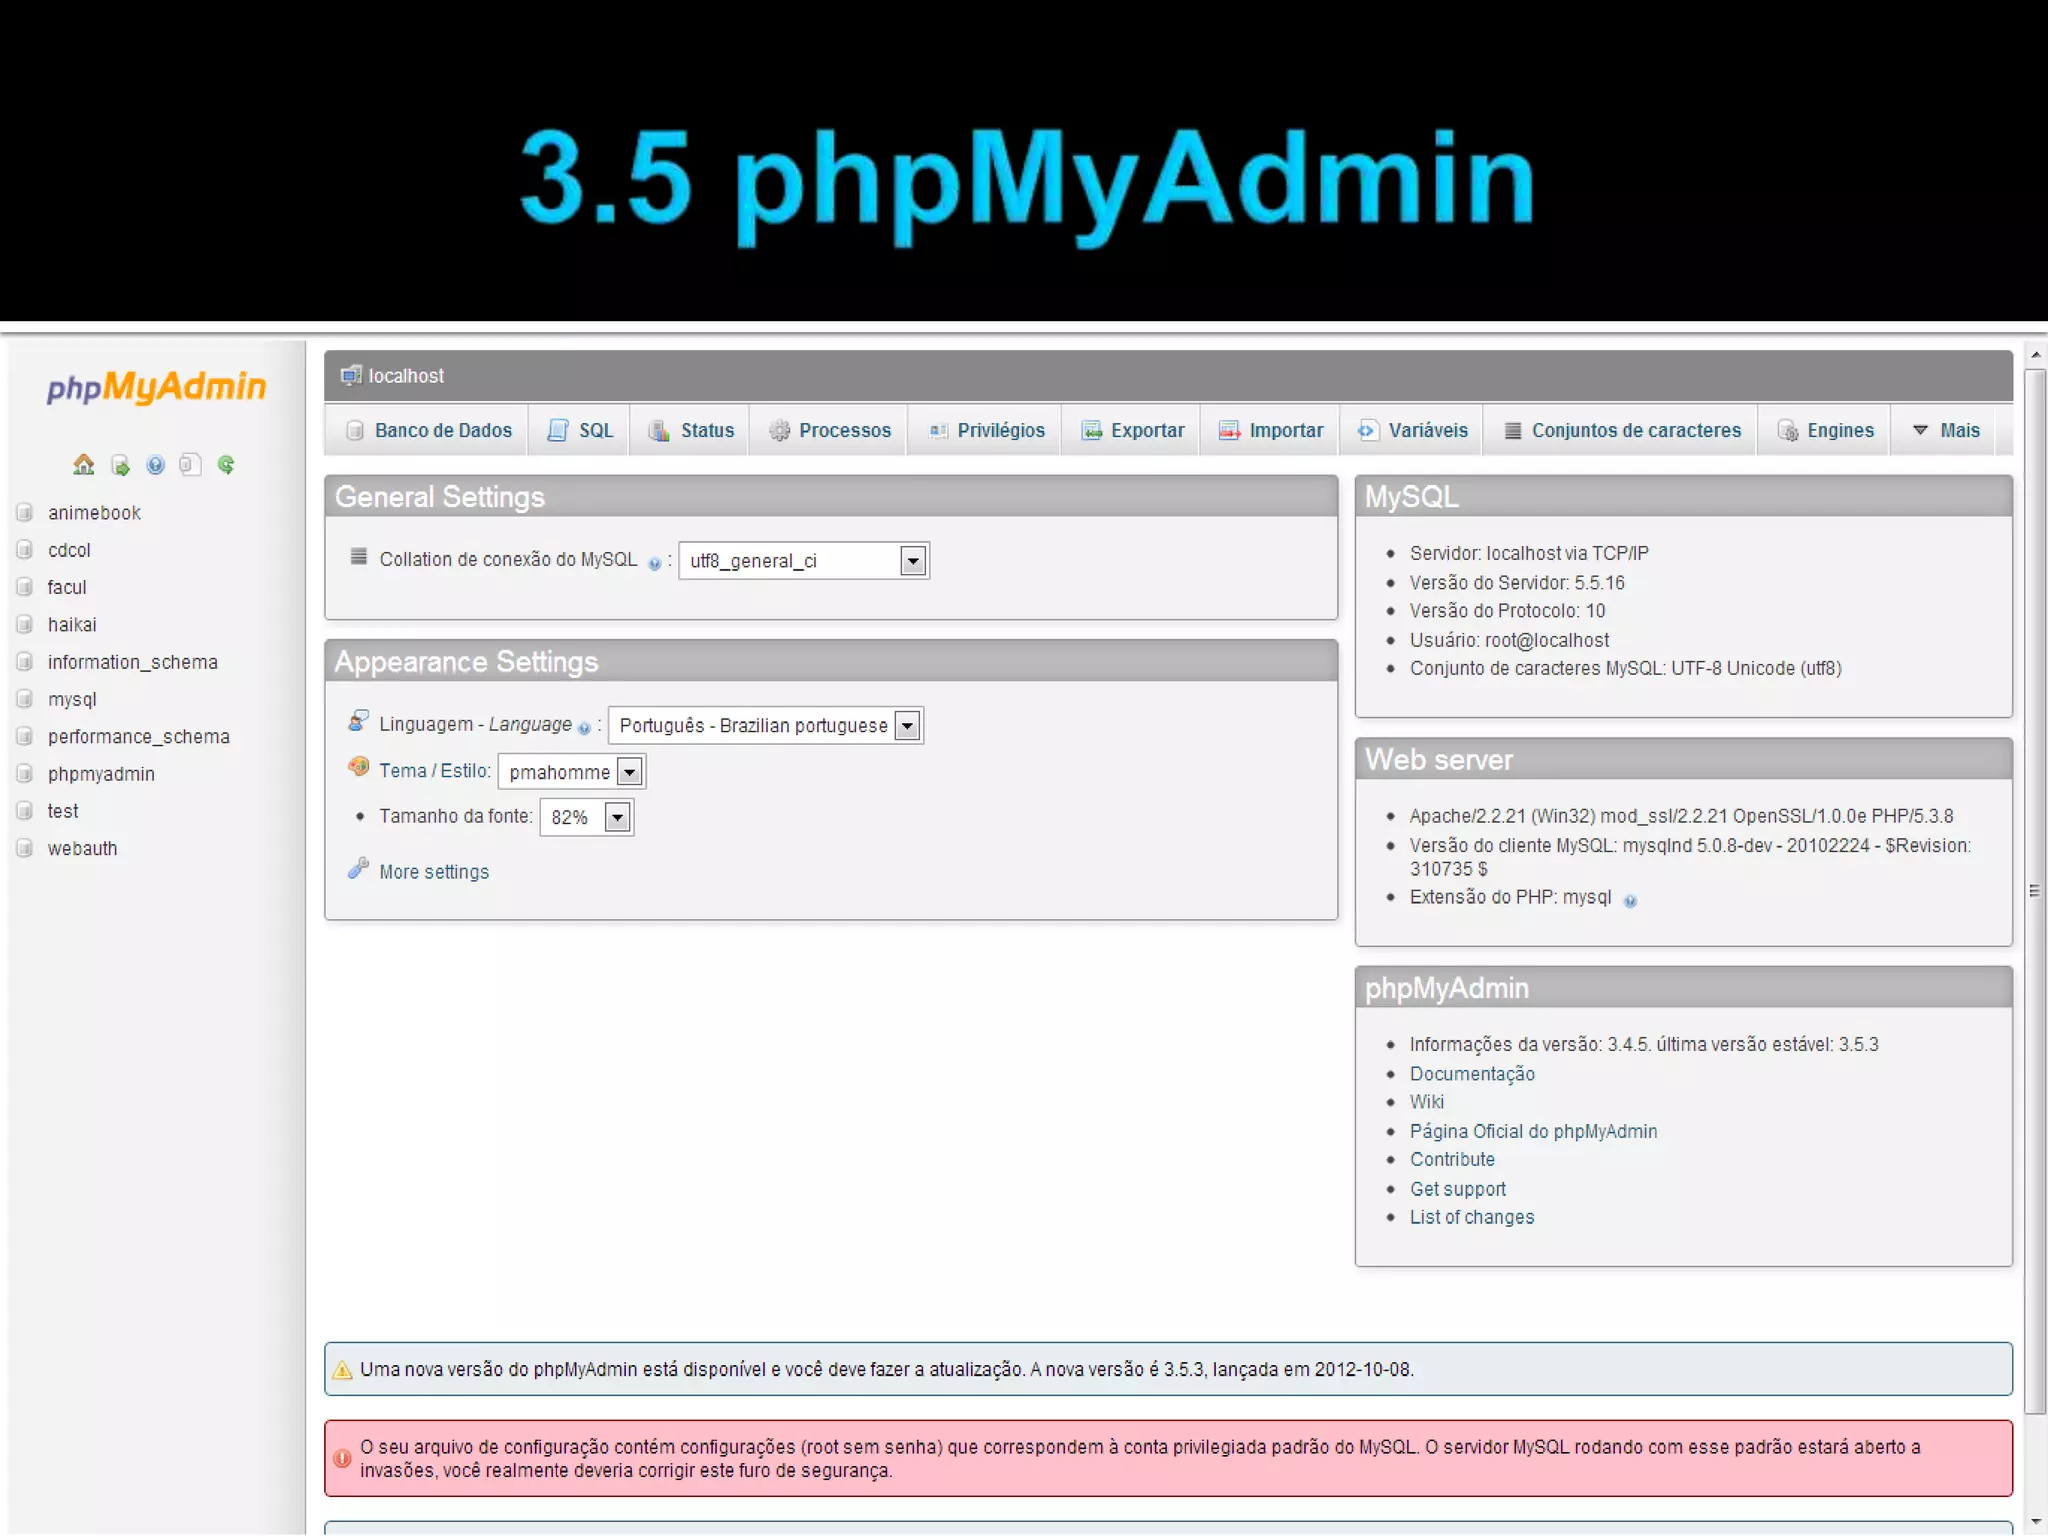Click the Versão do Servidor: 5.5.16 text
The height and width of the screenshot is (1536, 2048).
(x=1517, y=583)
